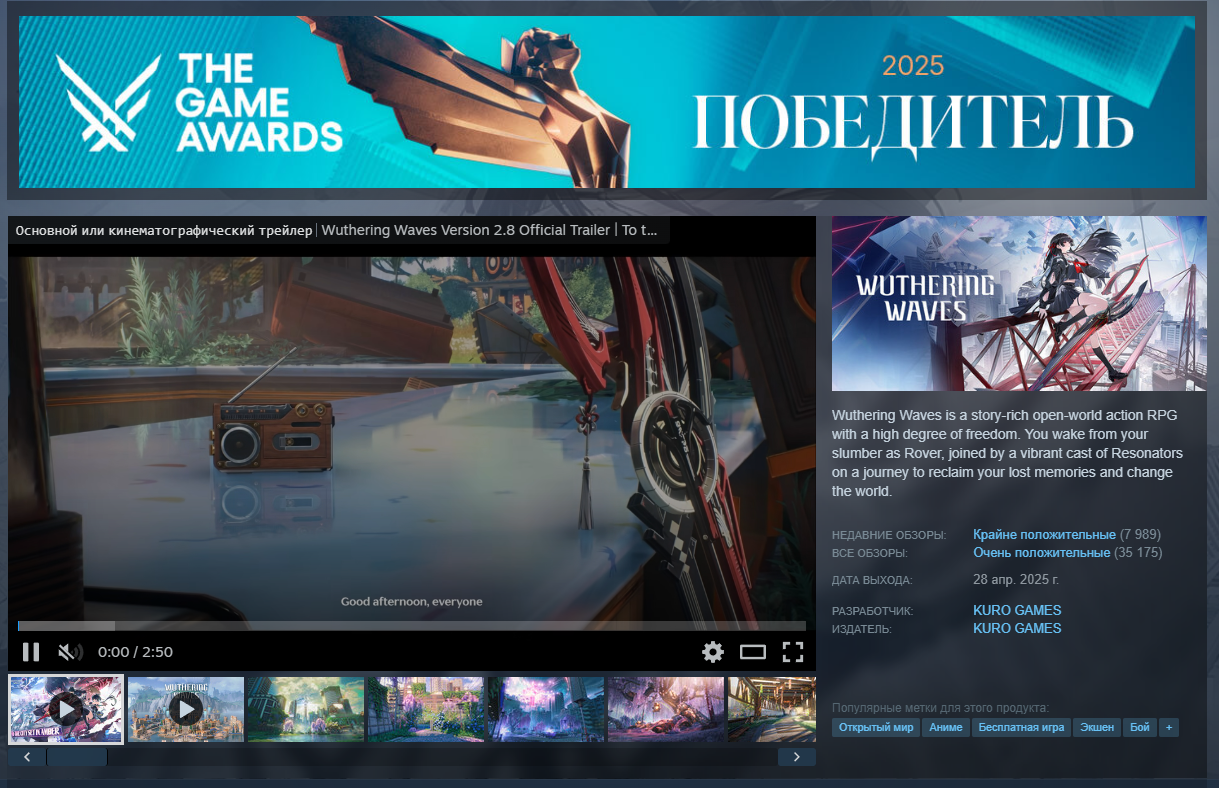Select the 'Экшен' tag
The width and height of the screenshot is (1219, 788).
click(x=1097, y=727)
